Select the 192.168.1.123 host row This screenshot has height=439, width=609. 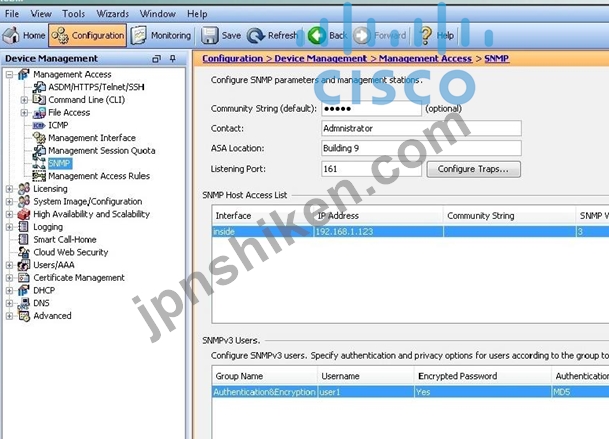pos(410,232)
